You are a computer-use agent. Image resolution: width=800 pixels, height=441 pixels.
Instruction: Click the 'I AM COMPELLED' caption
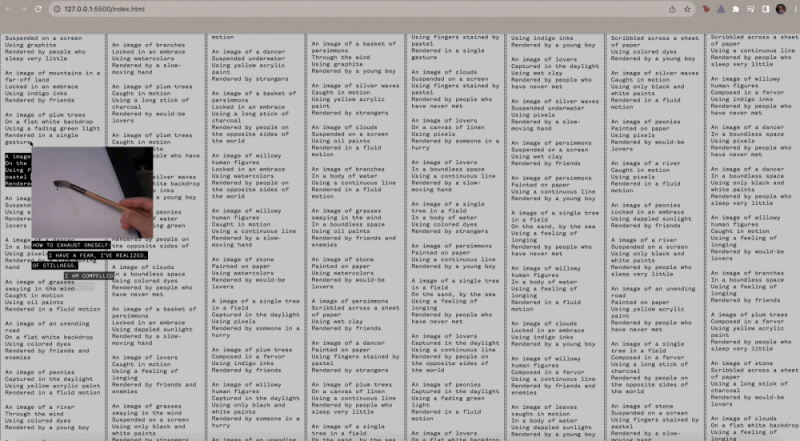point(90,276)
